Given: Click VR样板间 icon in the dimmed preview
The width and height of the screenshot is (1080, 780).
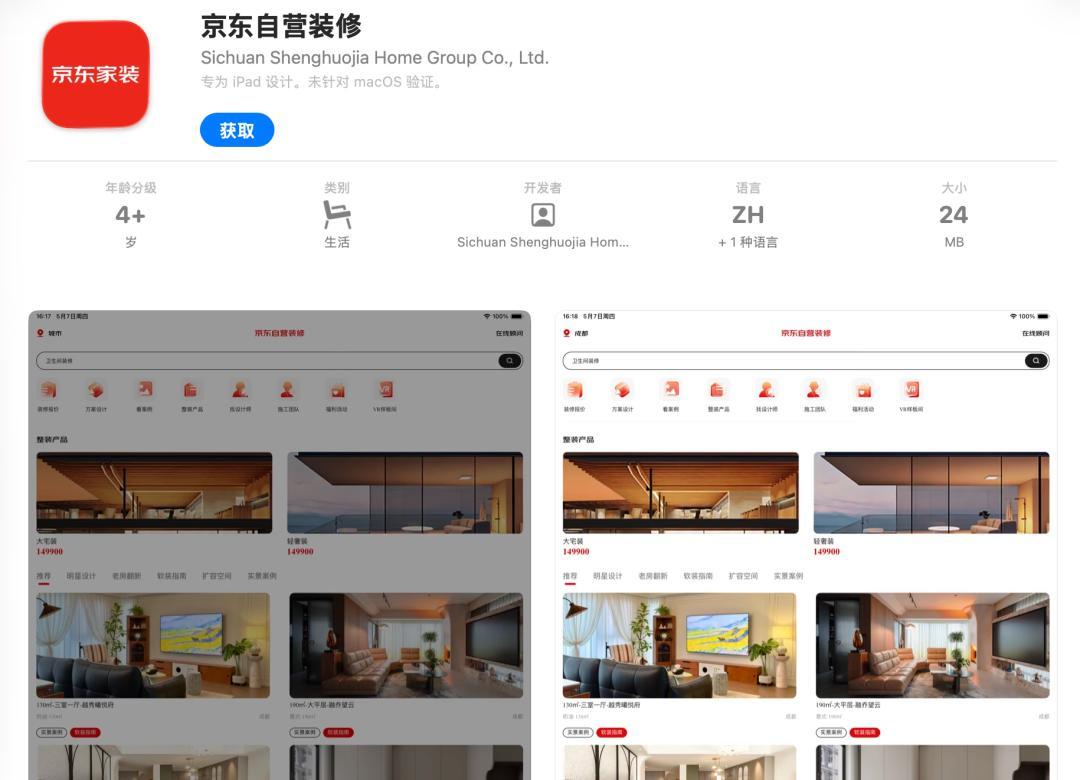Looking at the screenshot, I should click(x=385, y=390).
